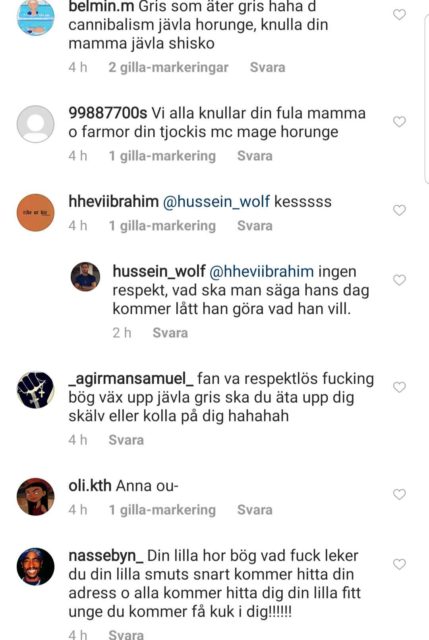Viewport: 429px width, 640px height.
Task: Open the @hheviibrahim mention link
Action: [x=261, y=271]
